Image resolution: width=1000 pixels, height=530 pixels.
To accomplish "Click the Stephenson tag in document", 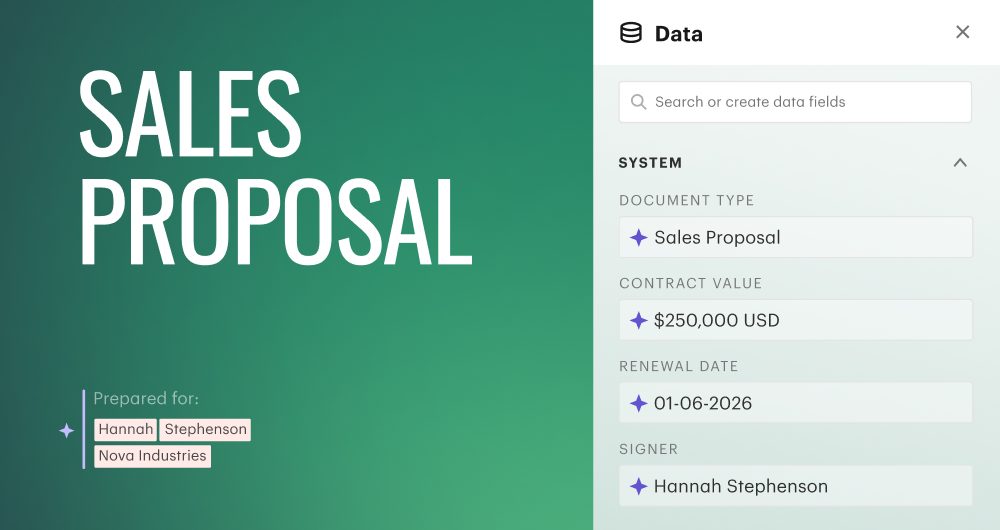I will [205, 430].
